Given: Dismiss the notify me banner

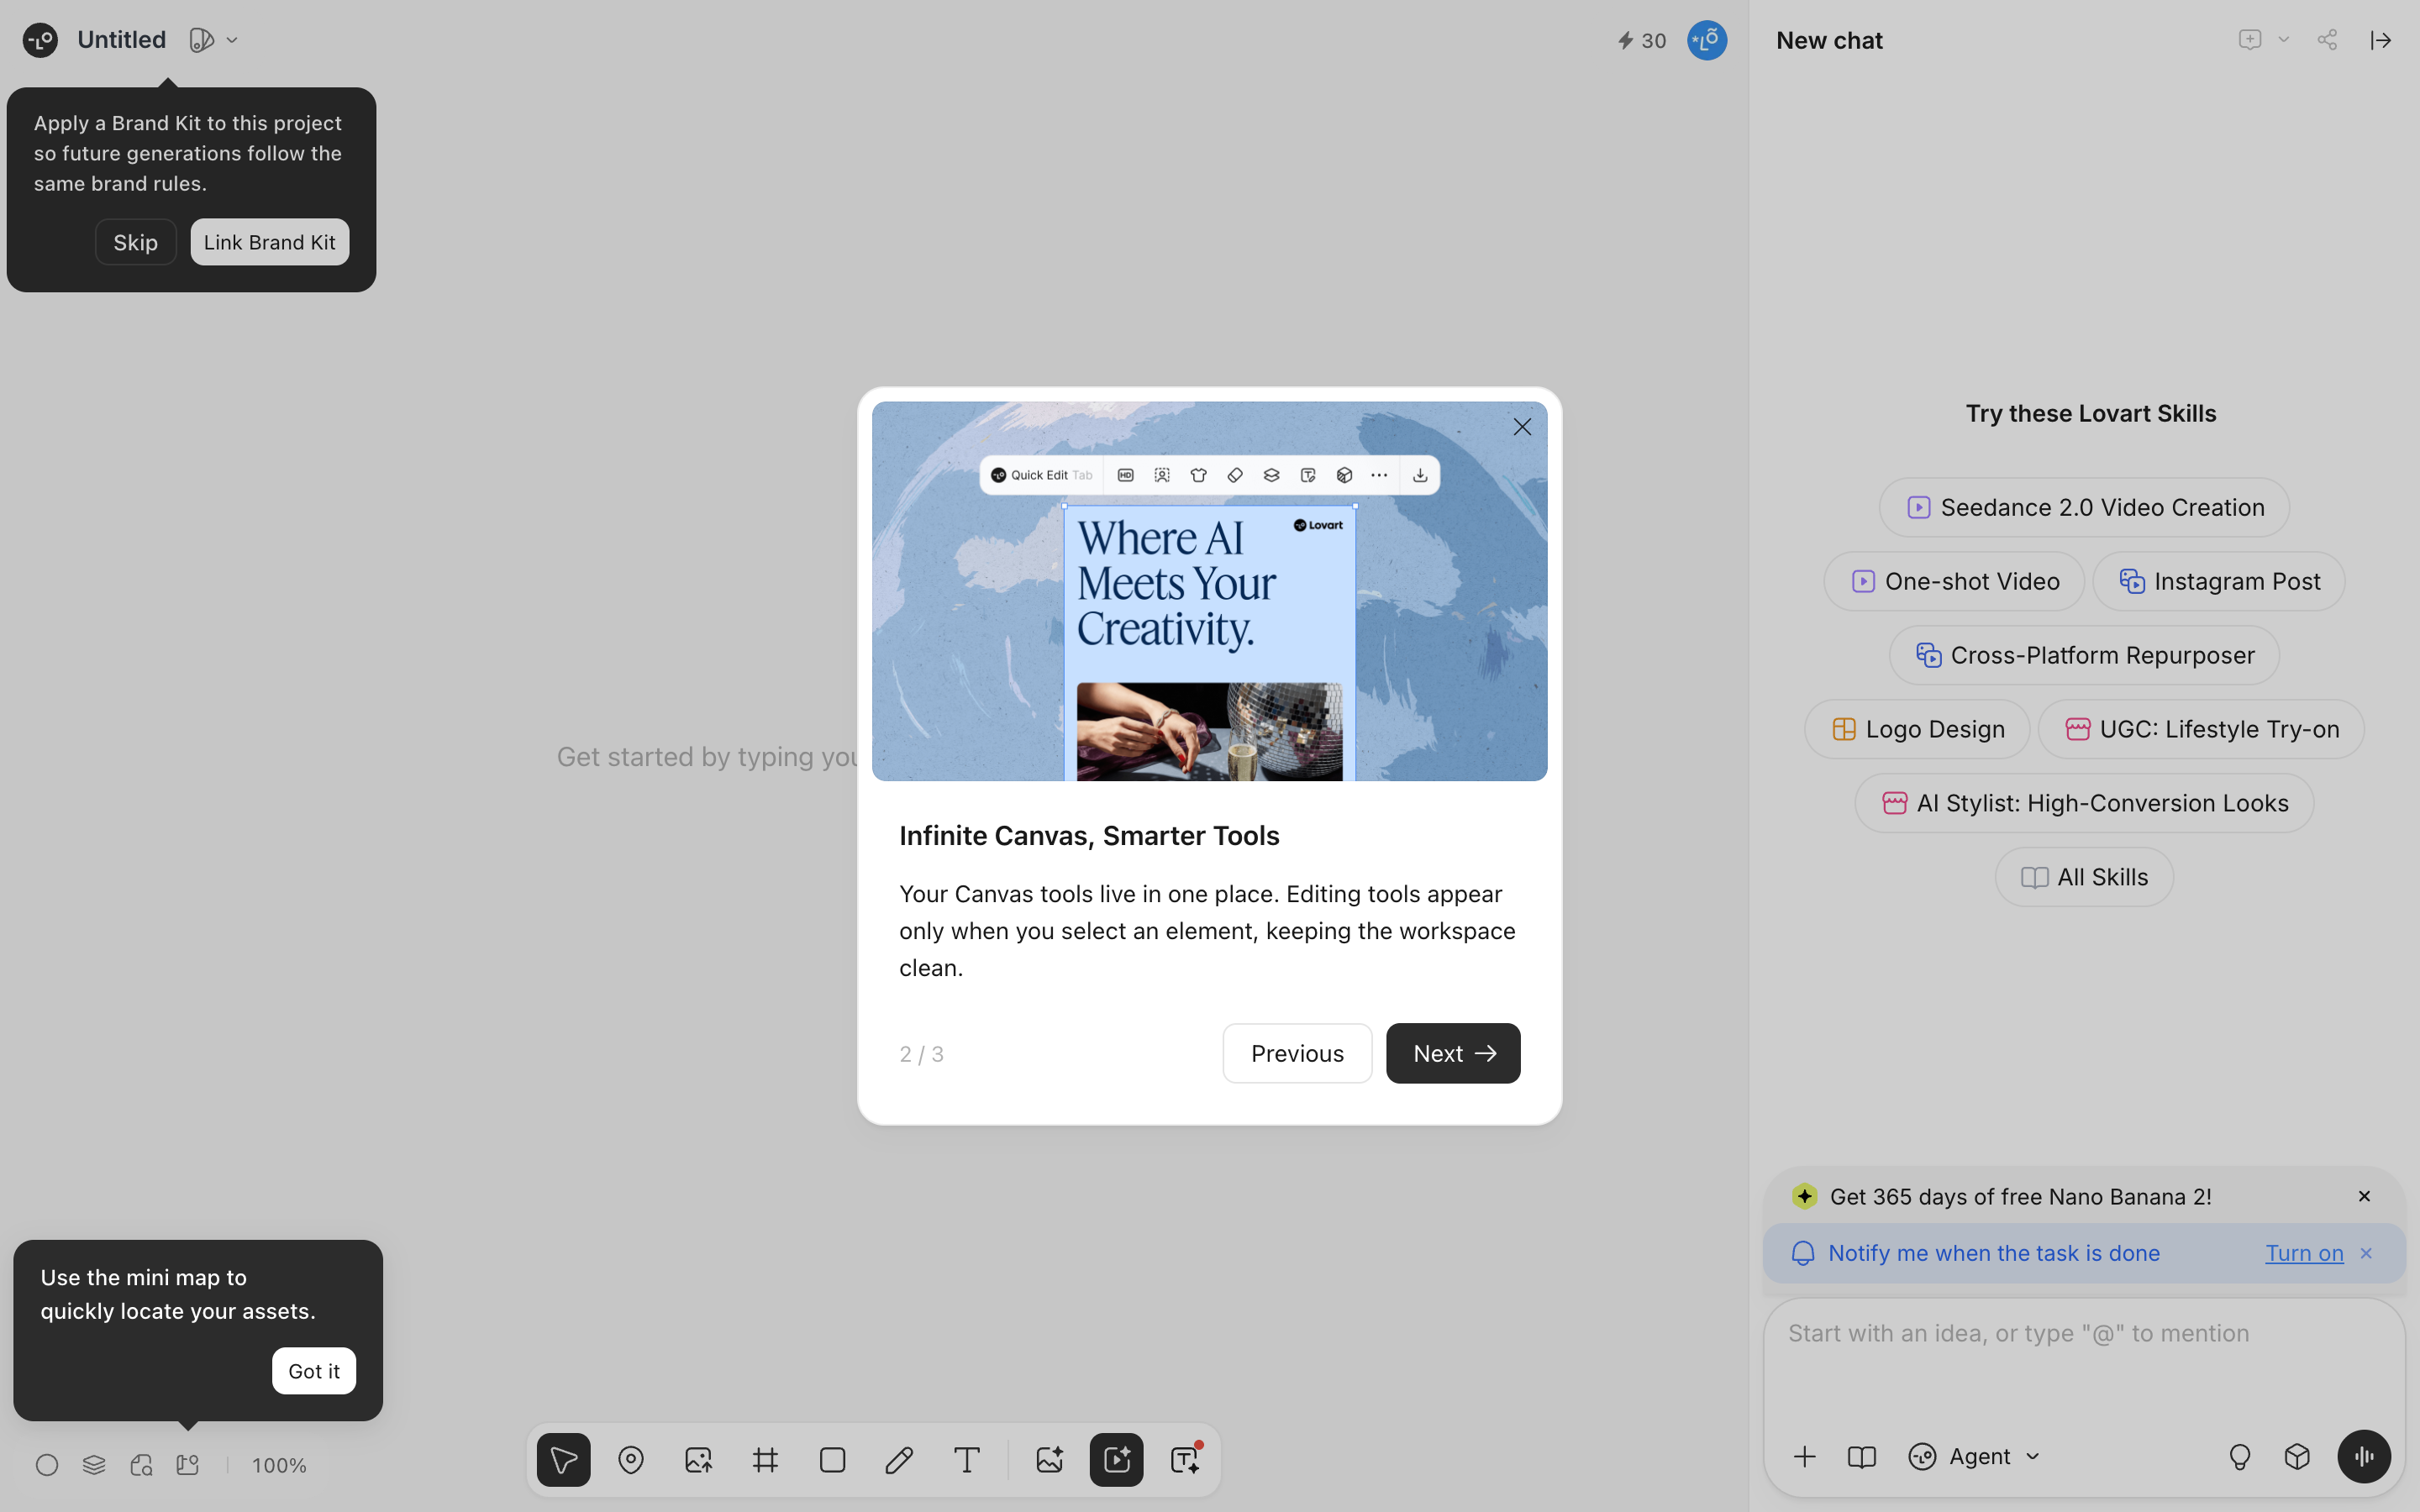Looking at the screenshot, I should 2366,1253.
